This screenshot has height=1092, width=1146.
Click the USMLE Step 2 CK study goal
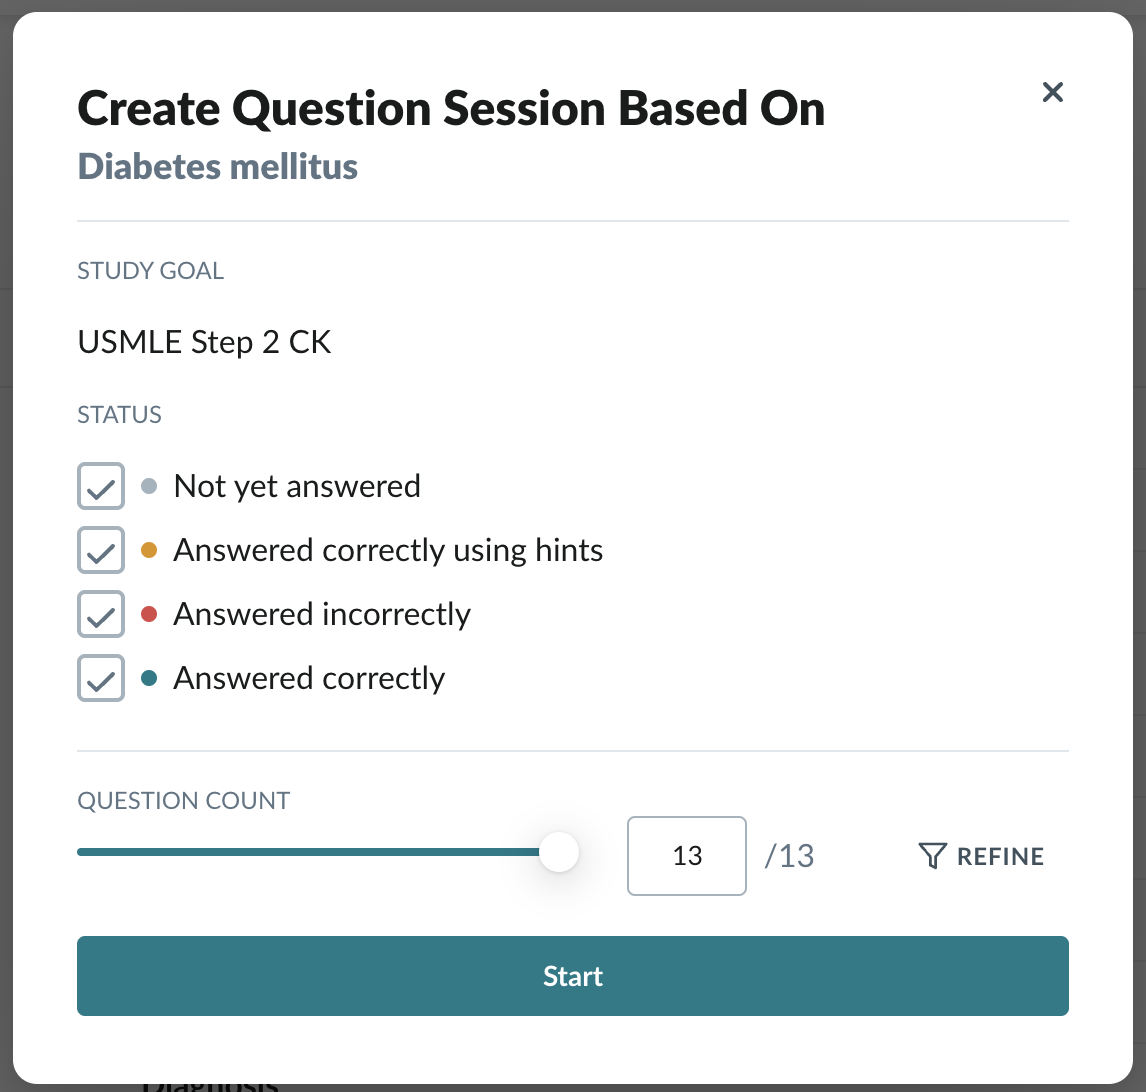(205, 342)
